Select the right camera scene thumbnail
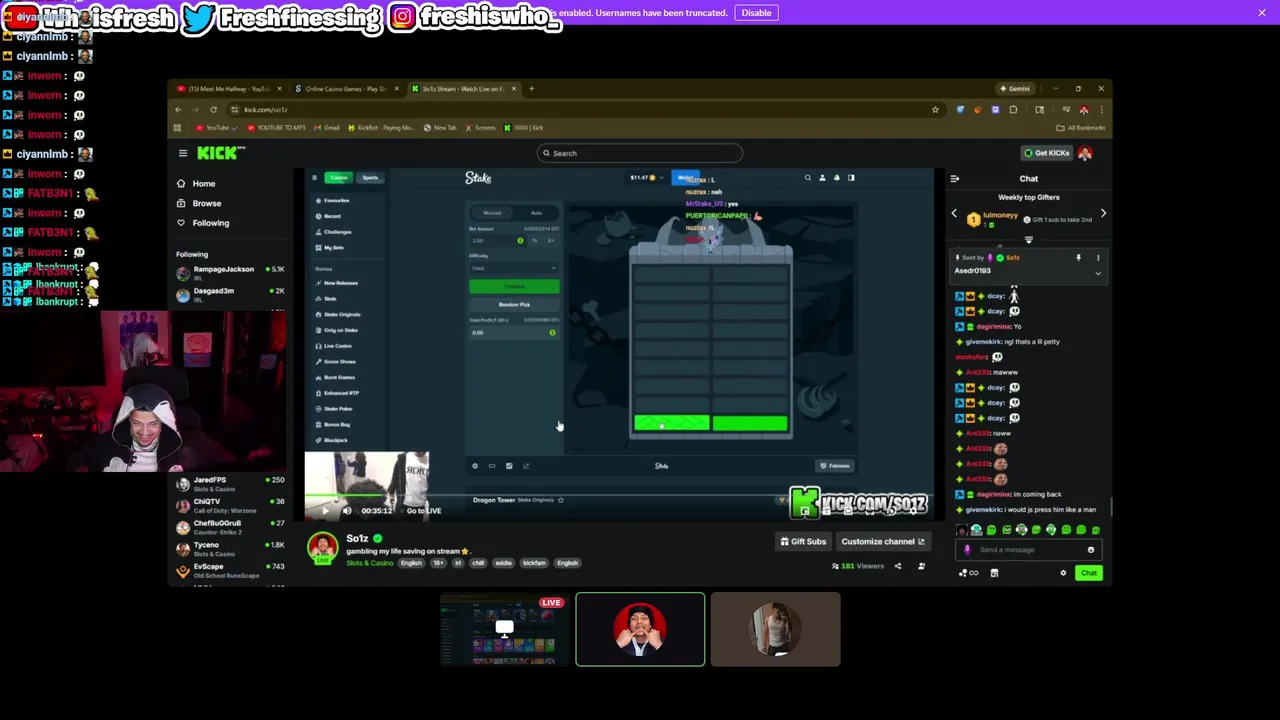1280x720 pixels. [776, 629]
